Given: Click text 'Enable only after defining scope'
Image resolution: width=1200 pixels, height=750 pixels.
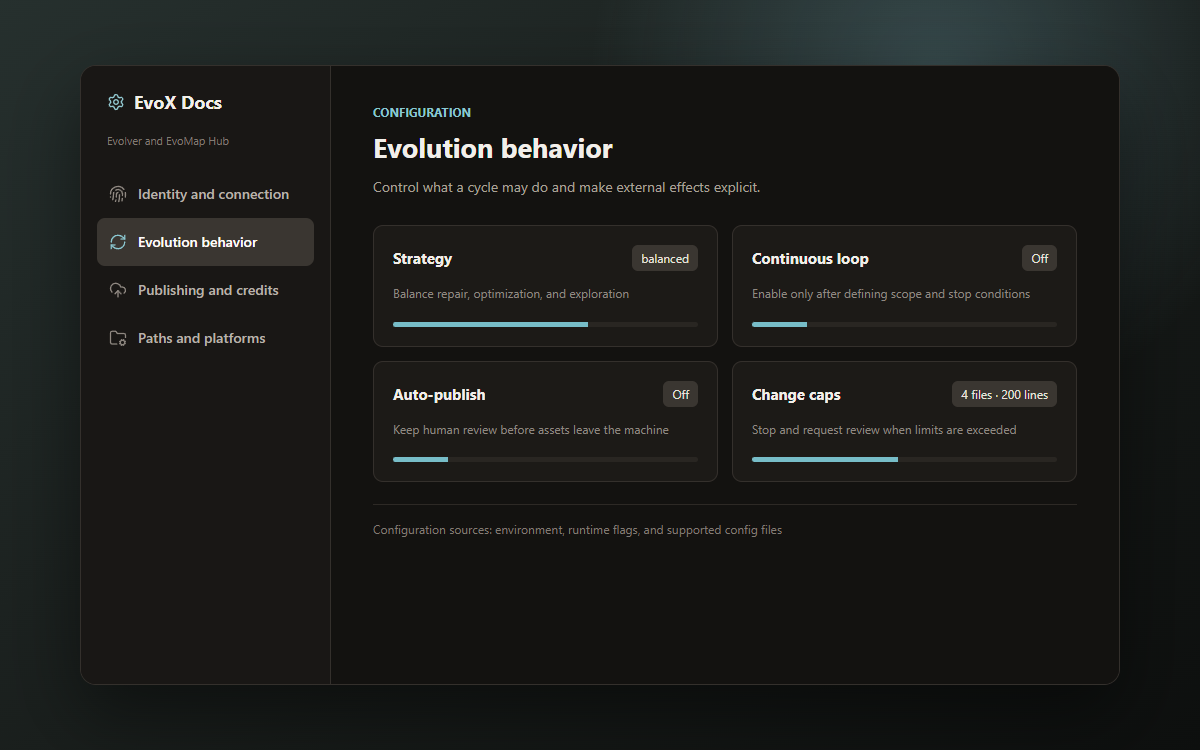Looking at the screenshot, I should (840, 294).
